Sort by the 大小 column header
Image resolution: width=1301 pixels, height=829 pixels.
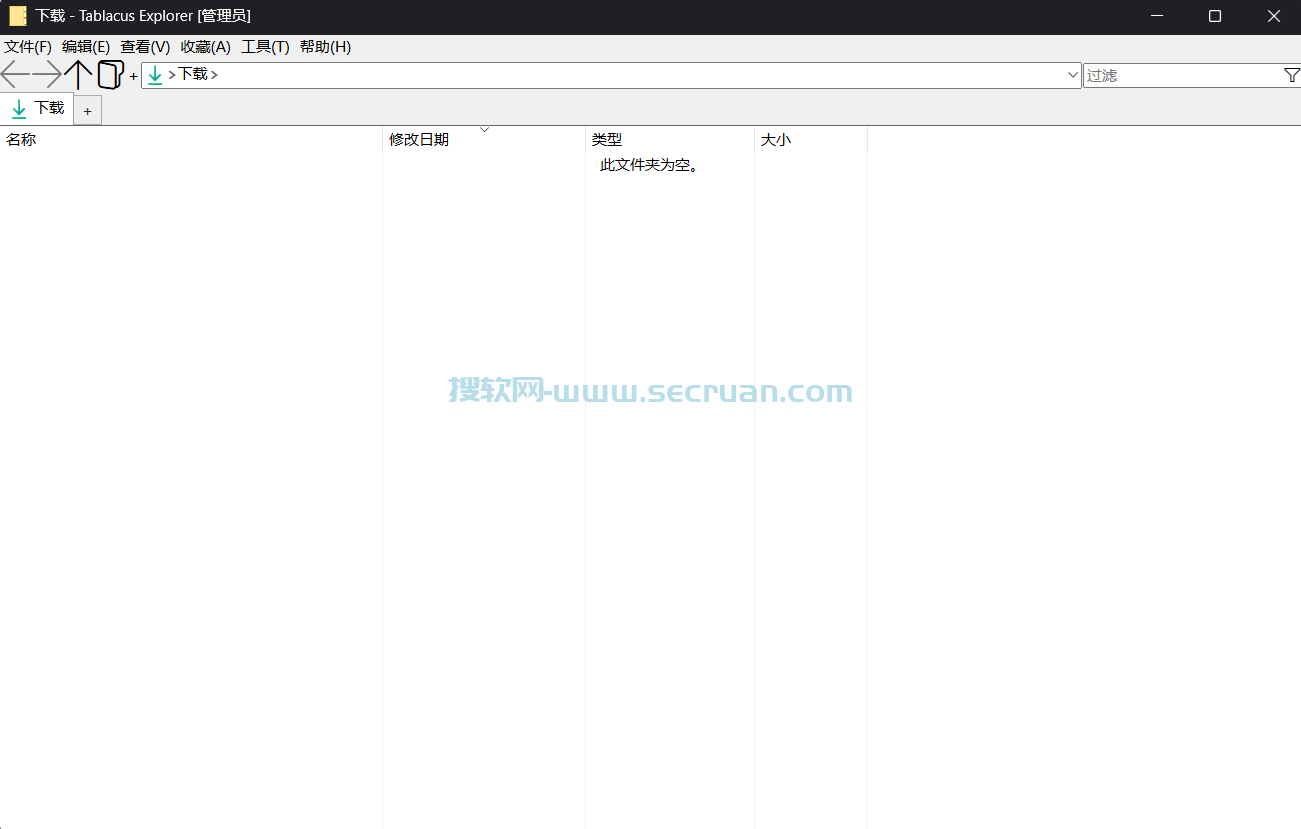coord(811,140)
